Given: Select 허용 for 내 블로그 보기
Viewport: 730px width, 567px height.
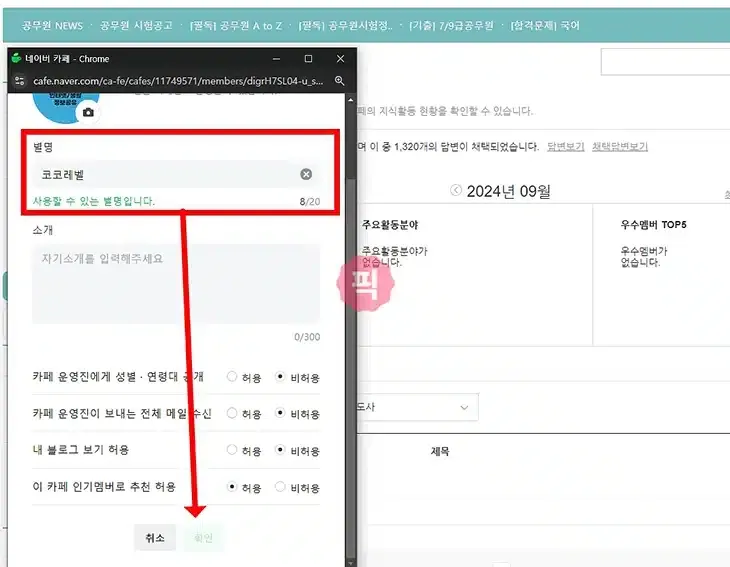Looking at the screenshot, I should pyautogui.click(x=232, y=450).
